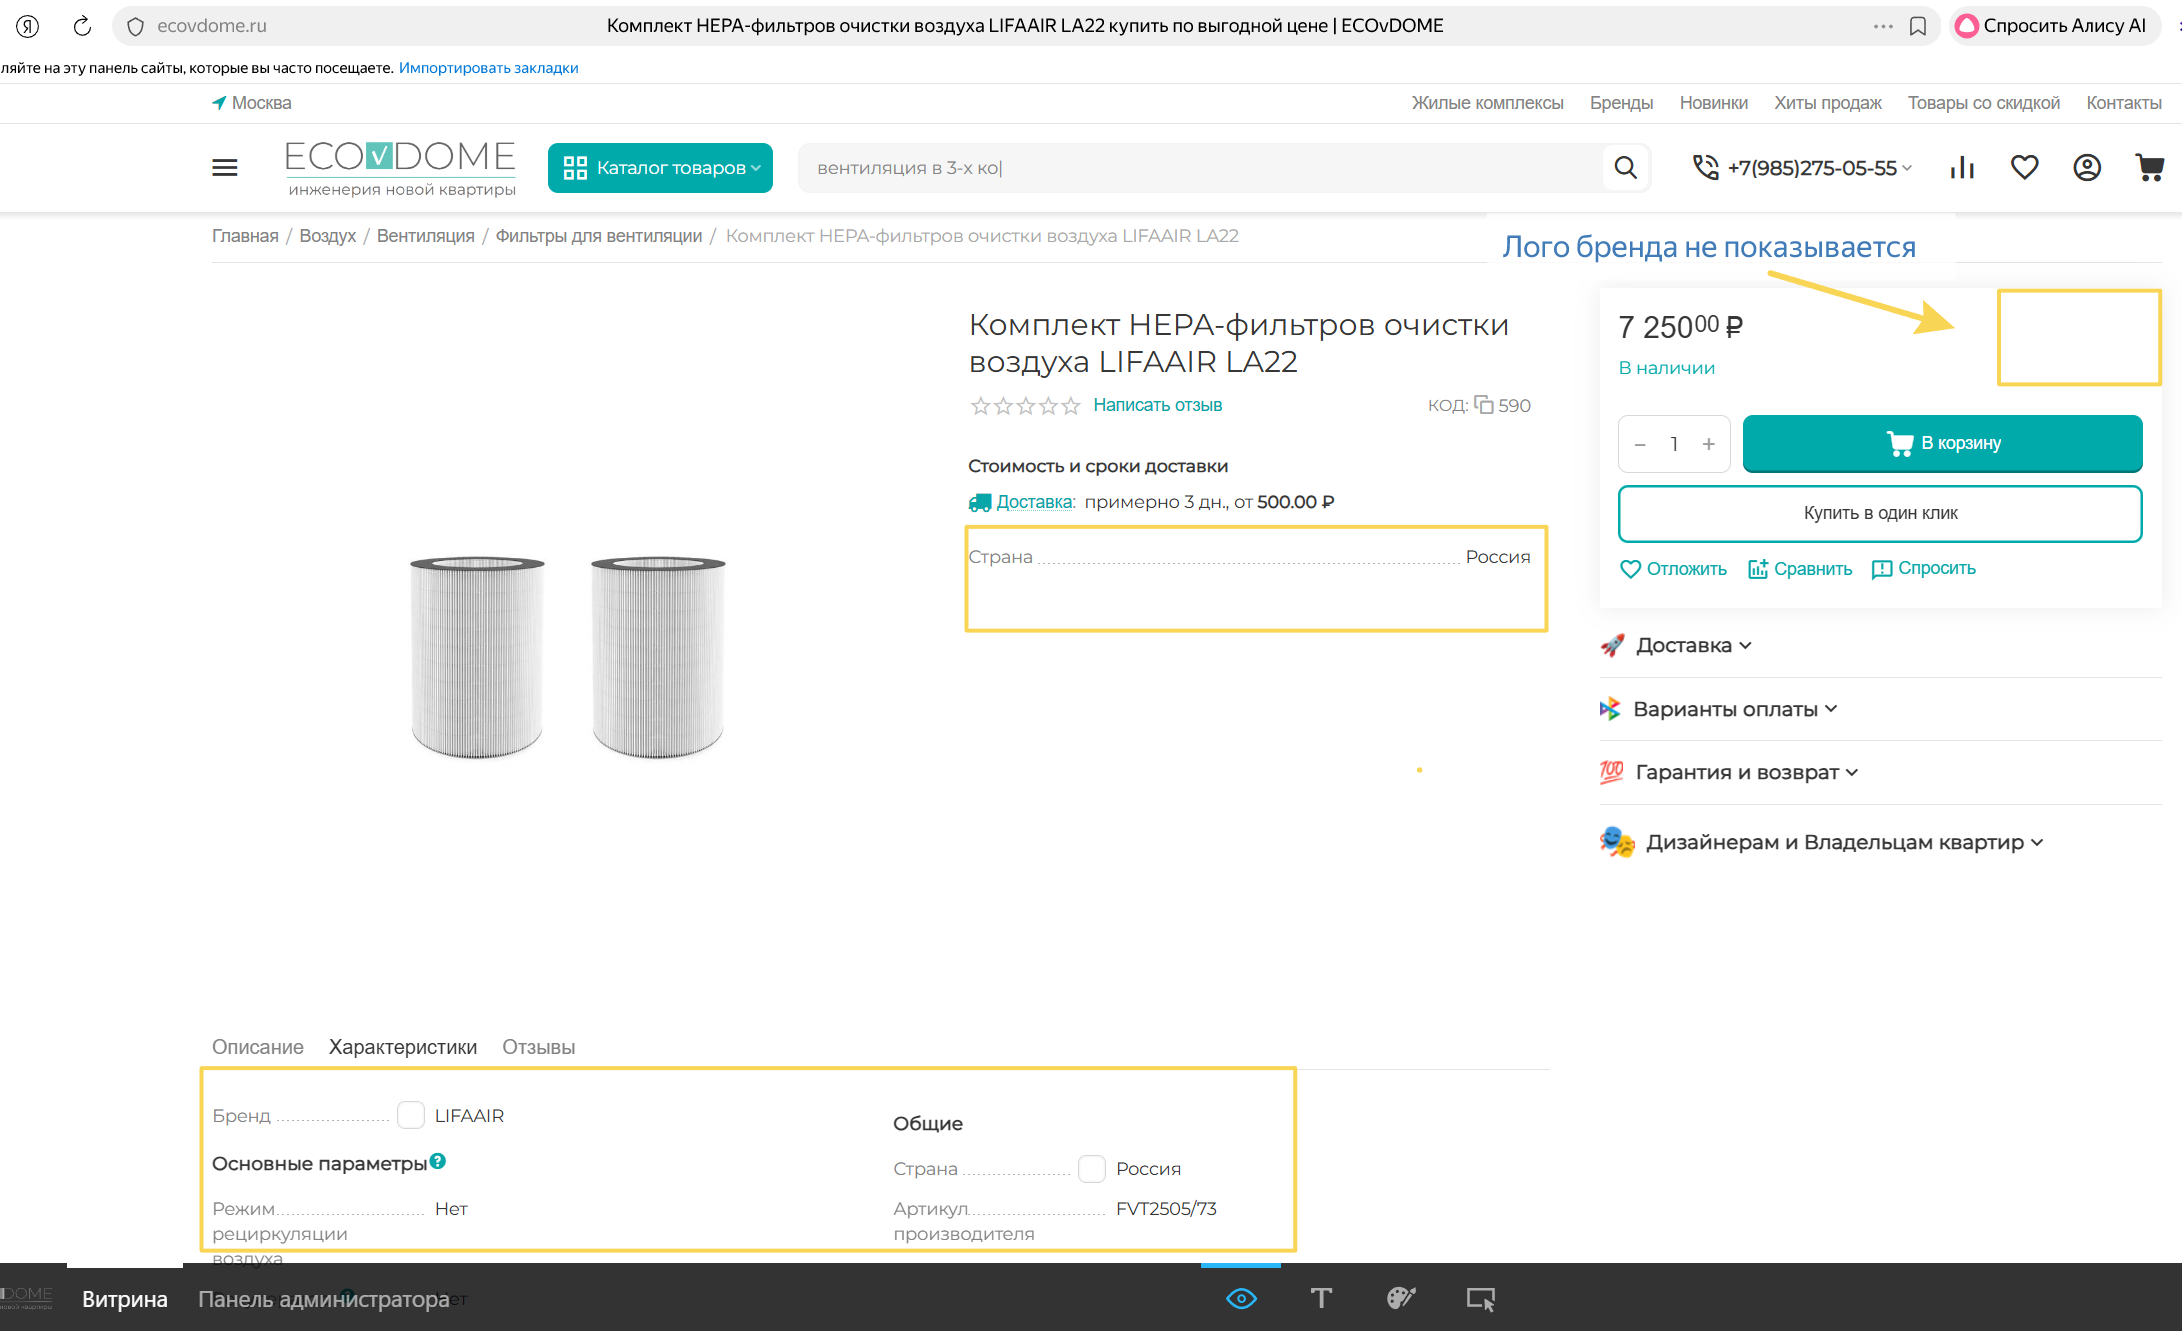Image resolution: width=2182 pixels, height=1331 pixels.
Task: Open the hamburger menu icon
Action: (225, 168)
